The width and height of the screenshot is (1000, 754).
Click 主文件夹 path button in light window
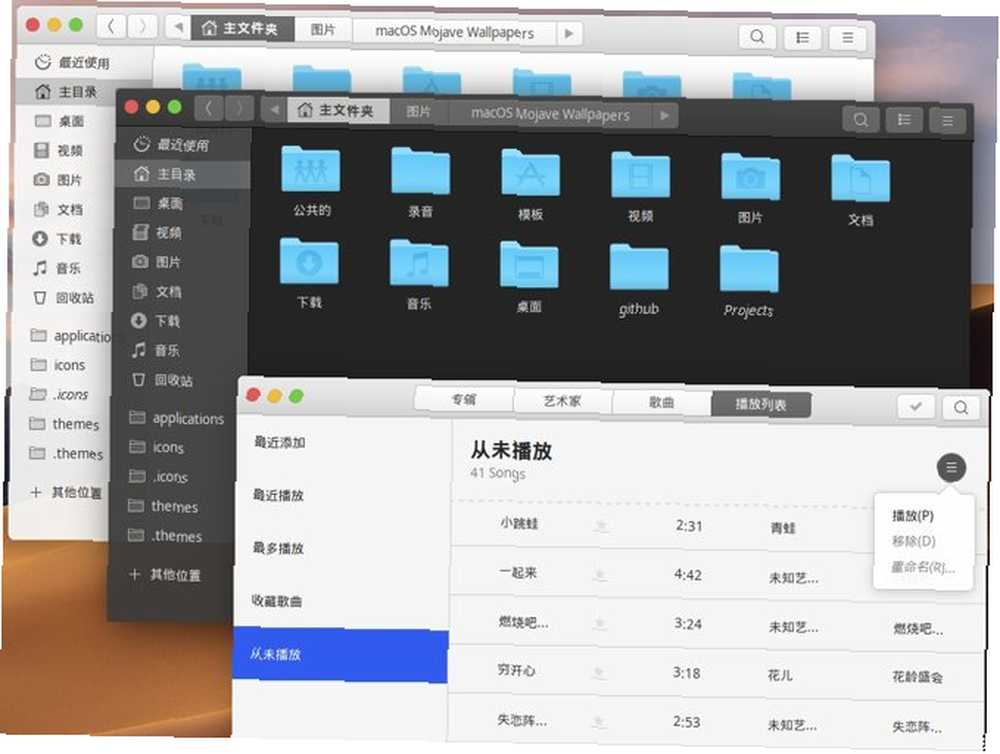[x=242, y=28]
